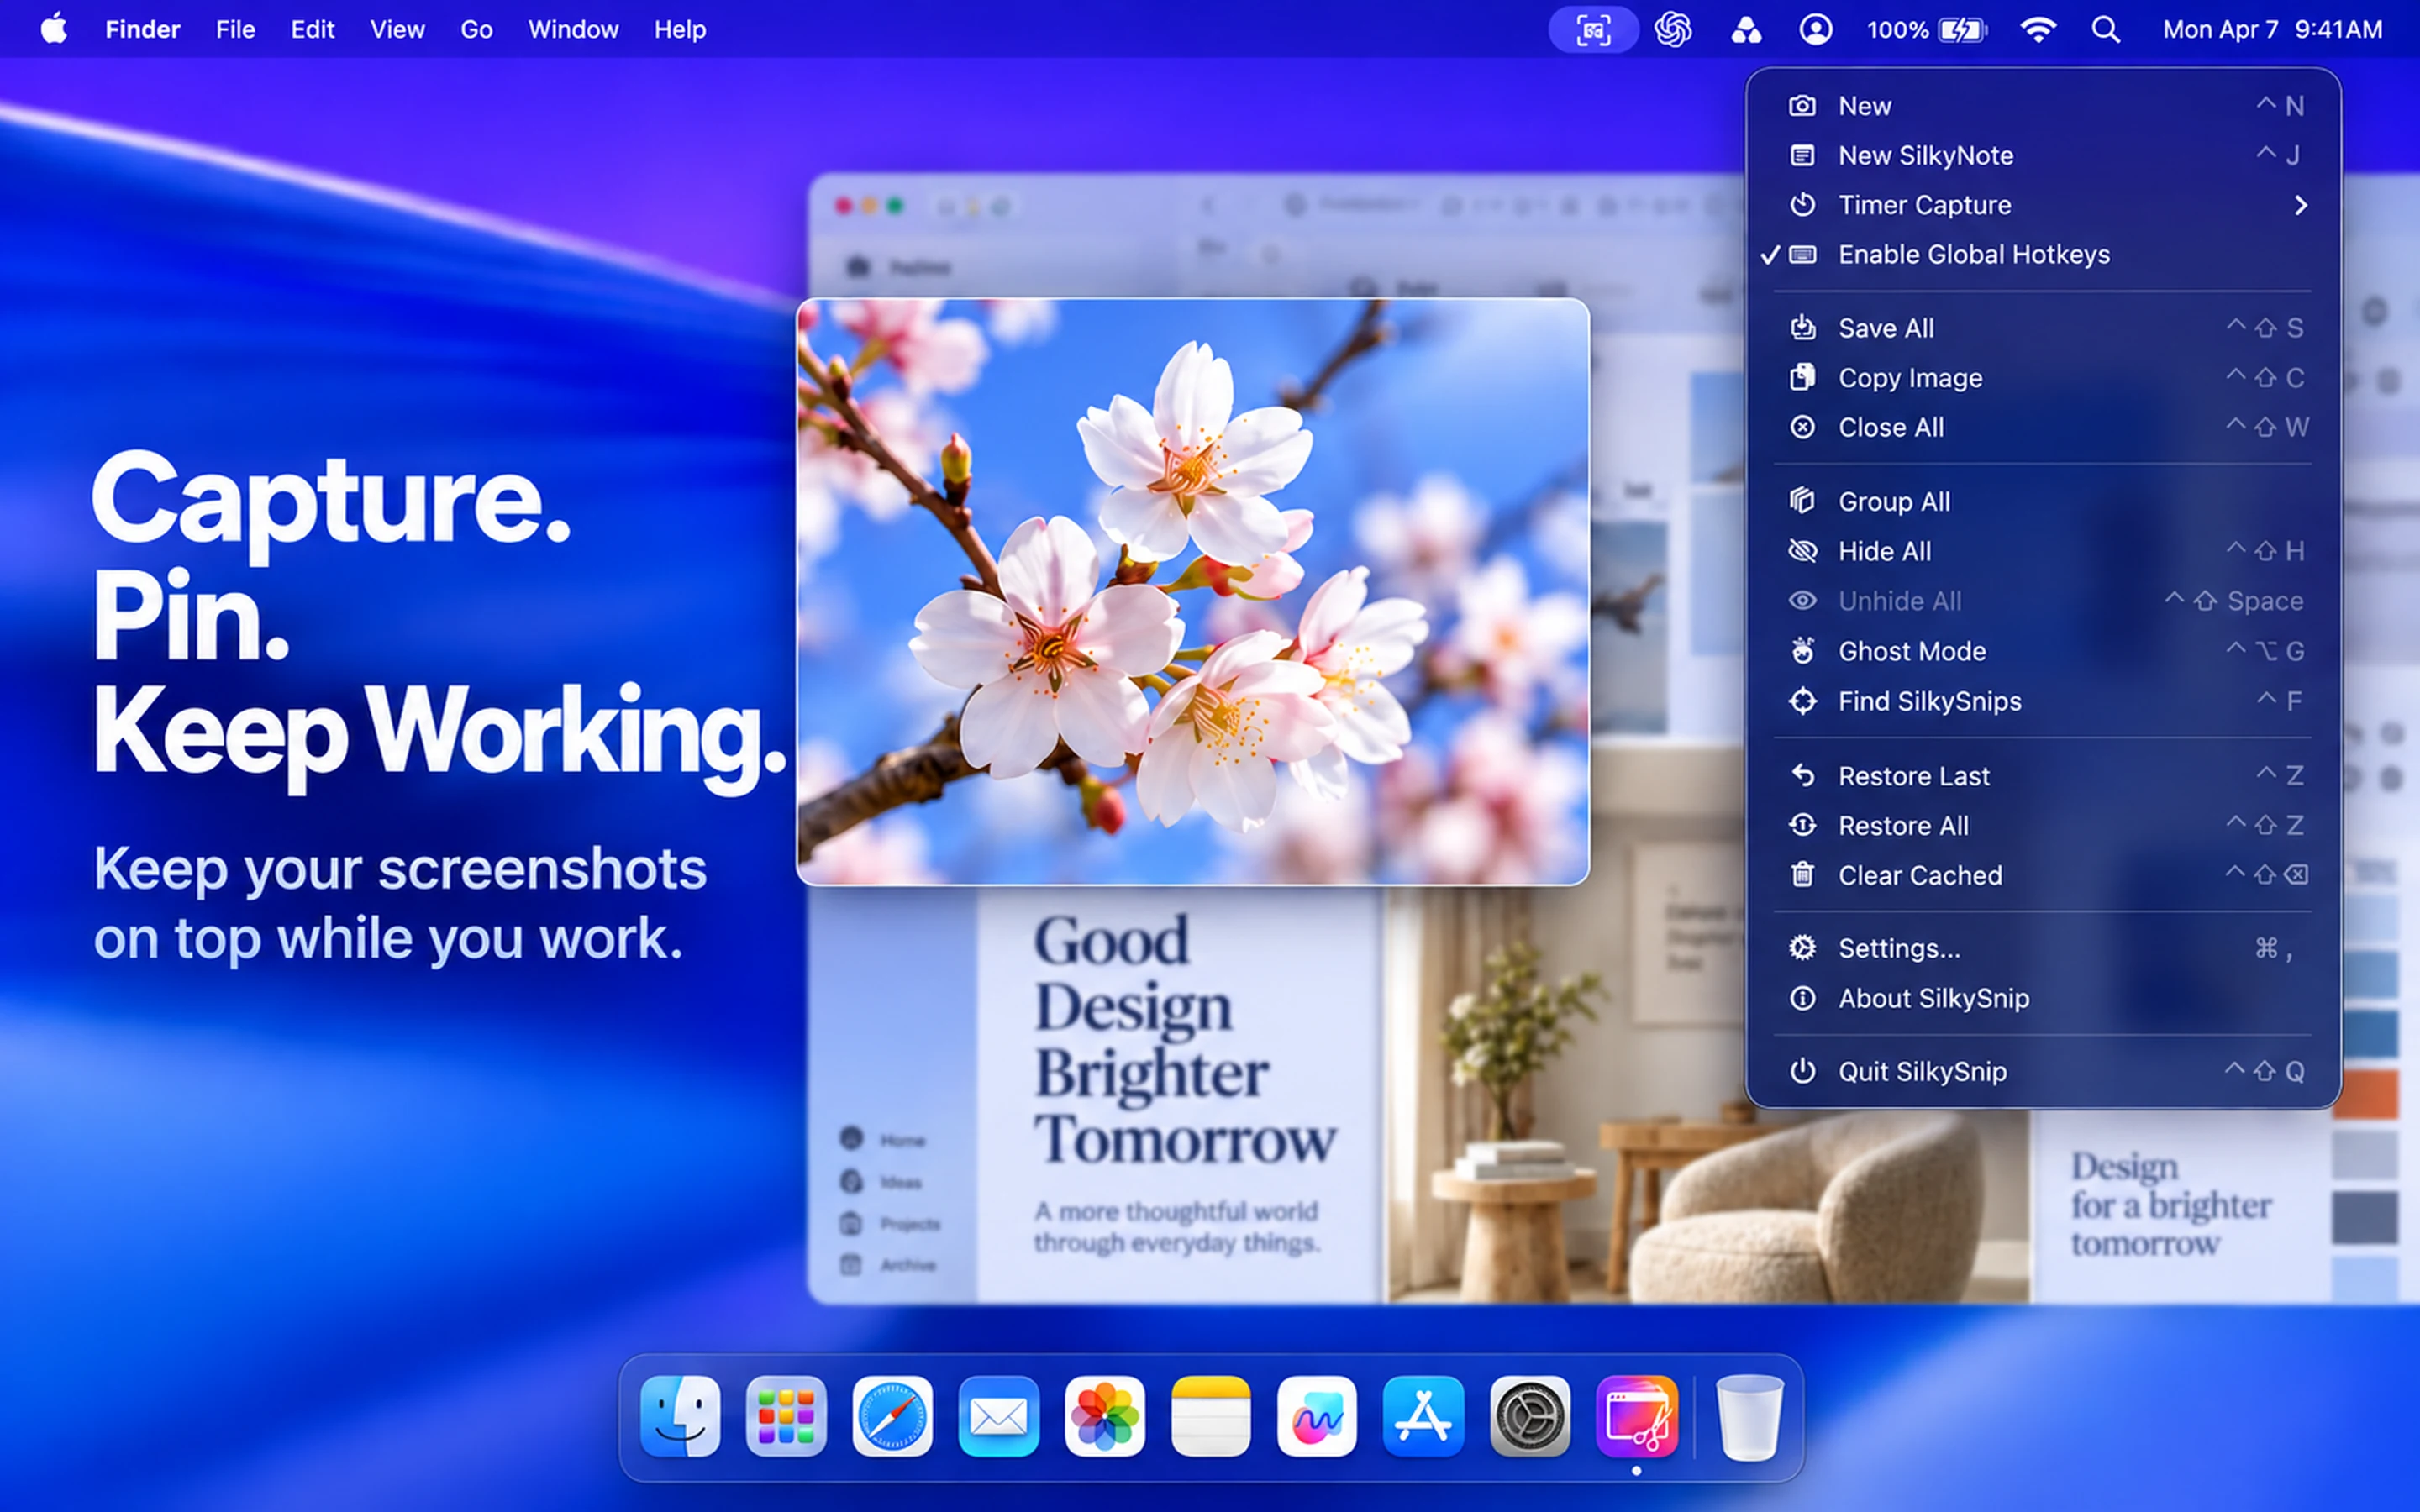Select Group All menu item

pos(2043,502)
